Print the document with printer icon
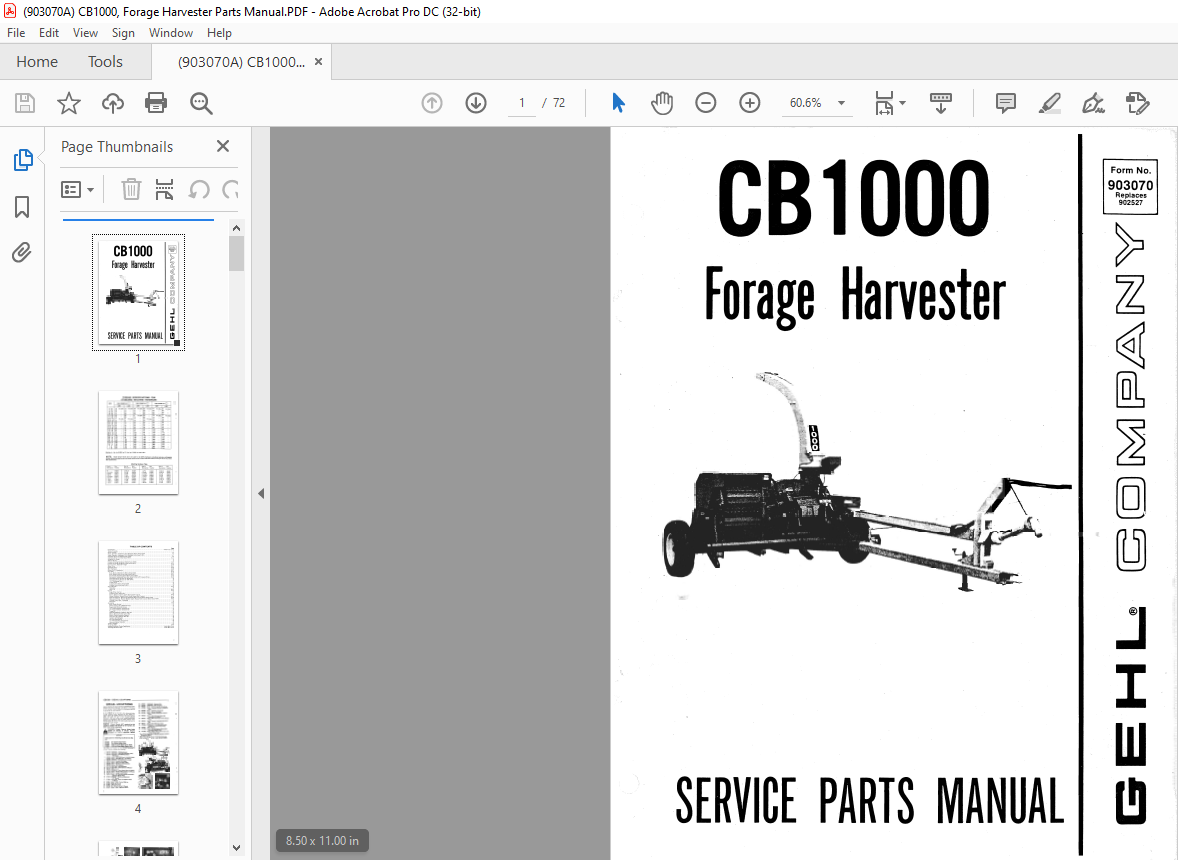This screenshot has height=860, width=1178. click(156, 103)
